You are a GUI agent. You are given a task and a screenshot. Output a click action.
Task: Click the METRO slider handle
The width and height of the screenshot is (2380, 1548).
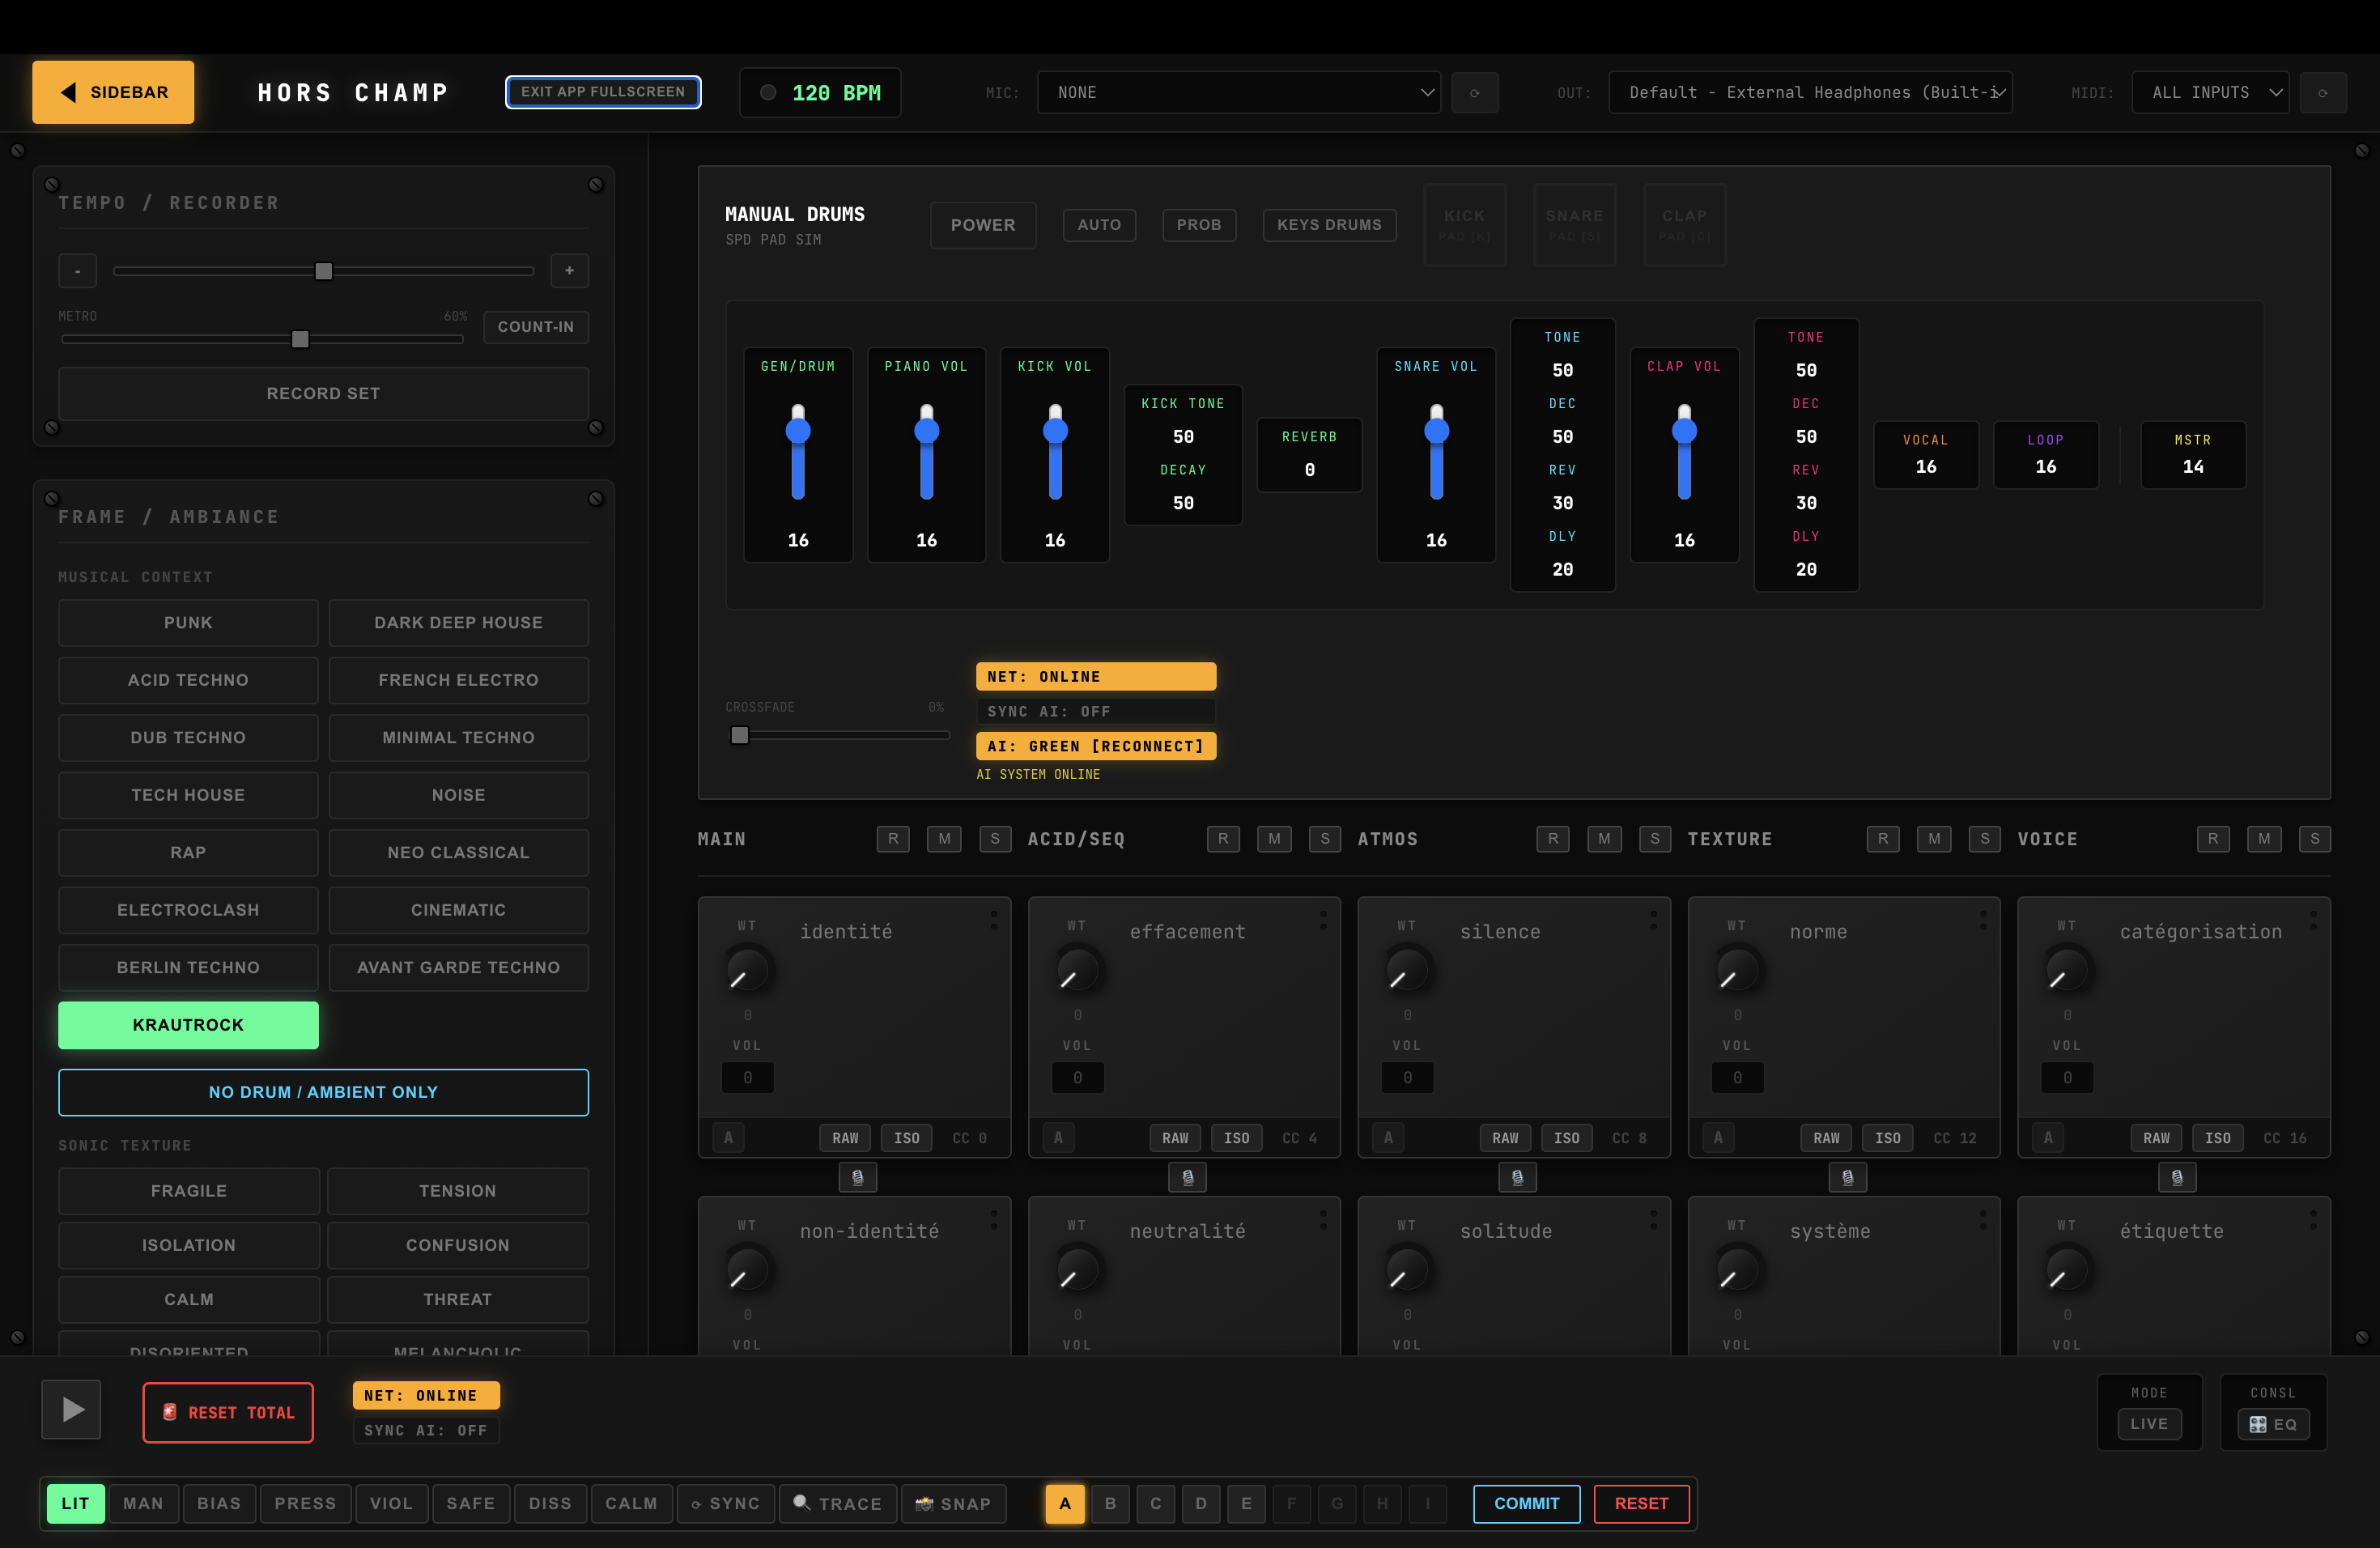pos(300,339)
